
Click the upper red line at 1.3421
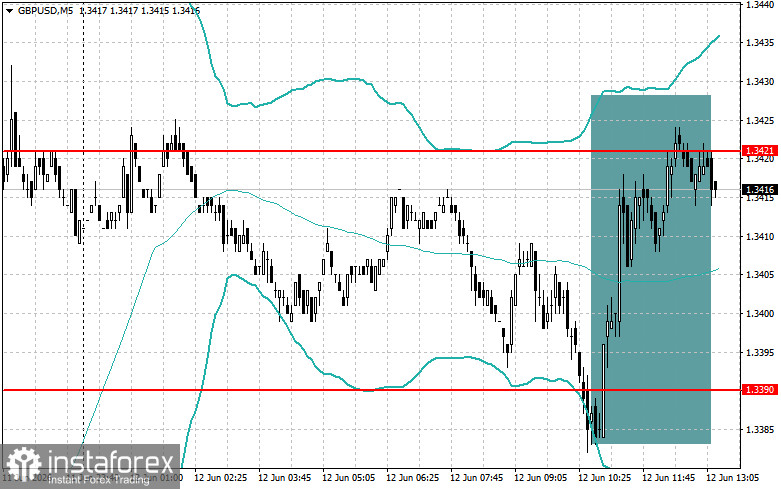click(371, 150)
